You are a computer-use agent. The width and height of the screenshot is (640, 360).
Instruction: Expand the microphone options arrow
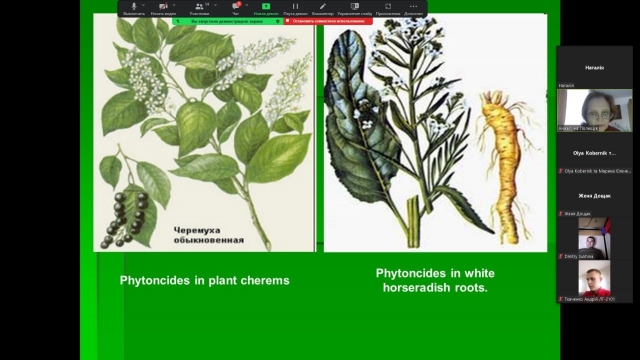[x=143, y=5]
